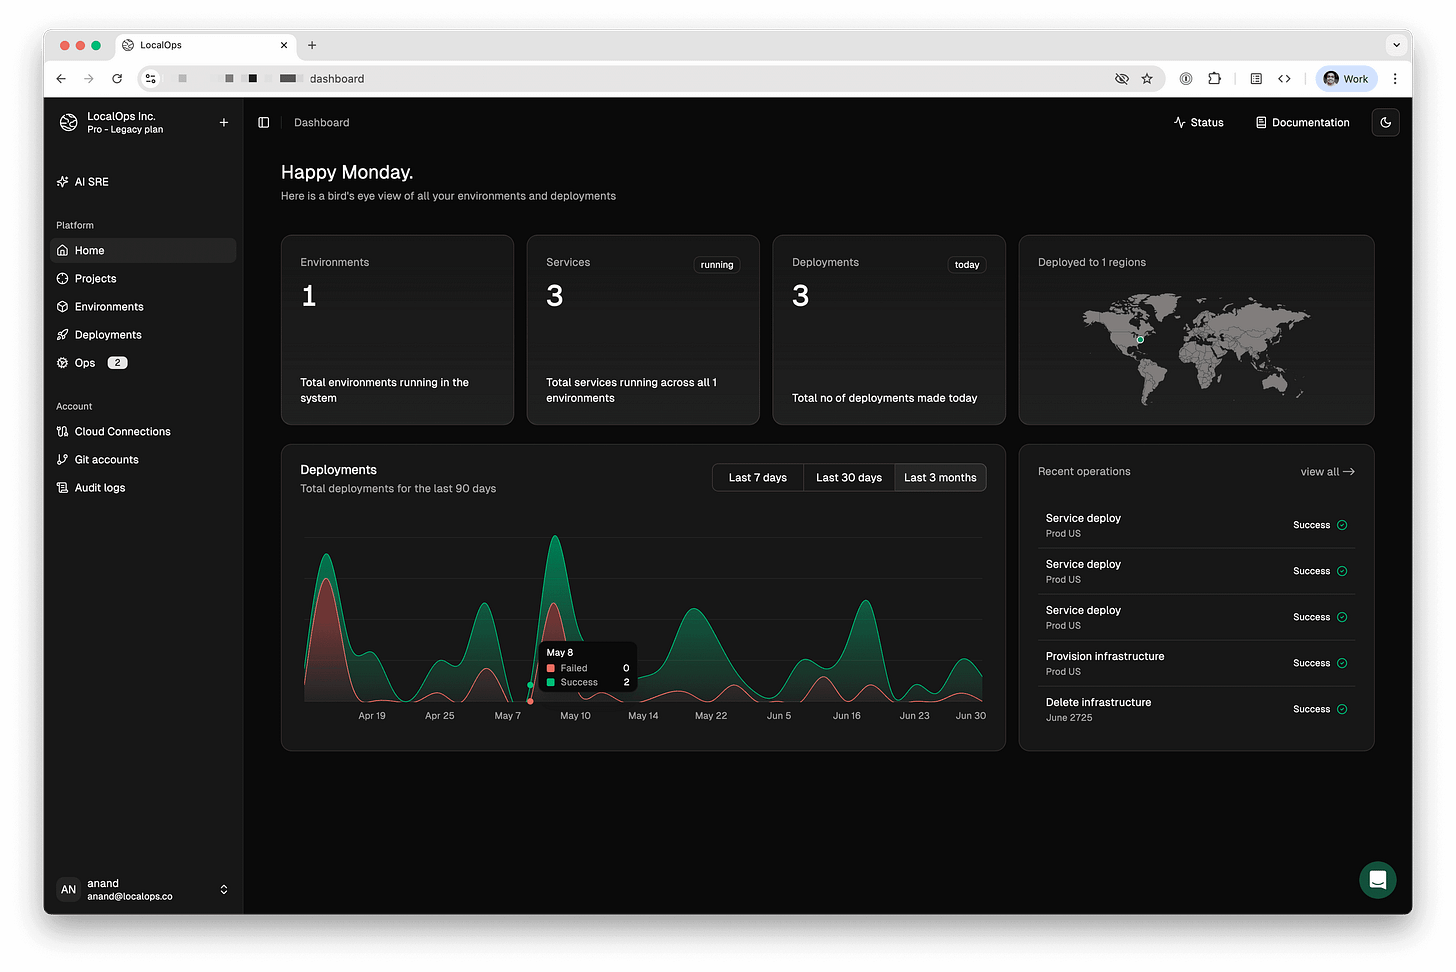Open Cloud Connections

143,432
